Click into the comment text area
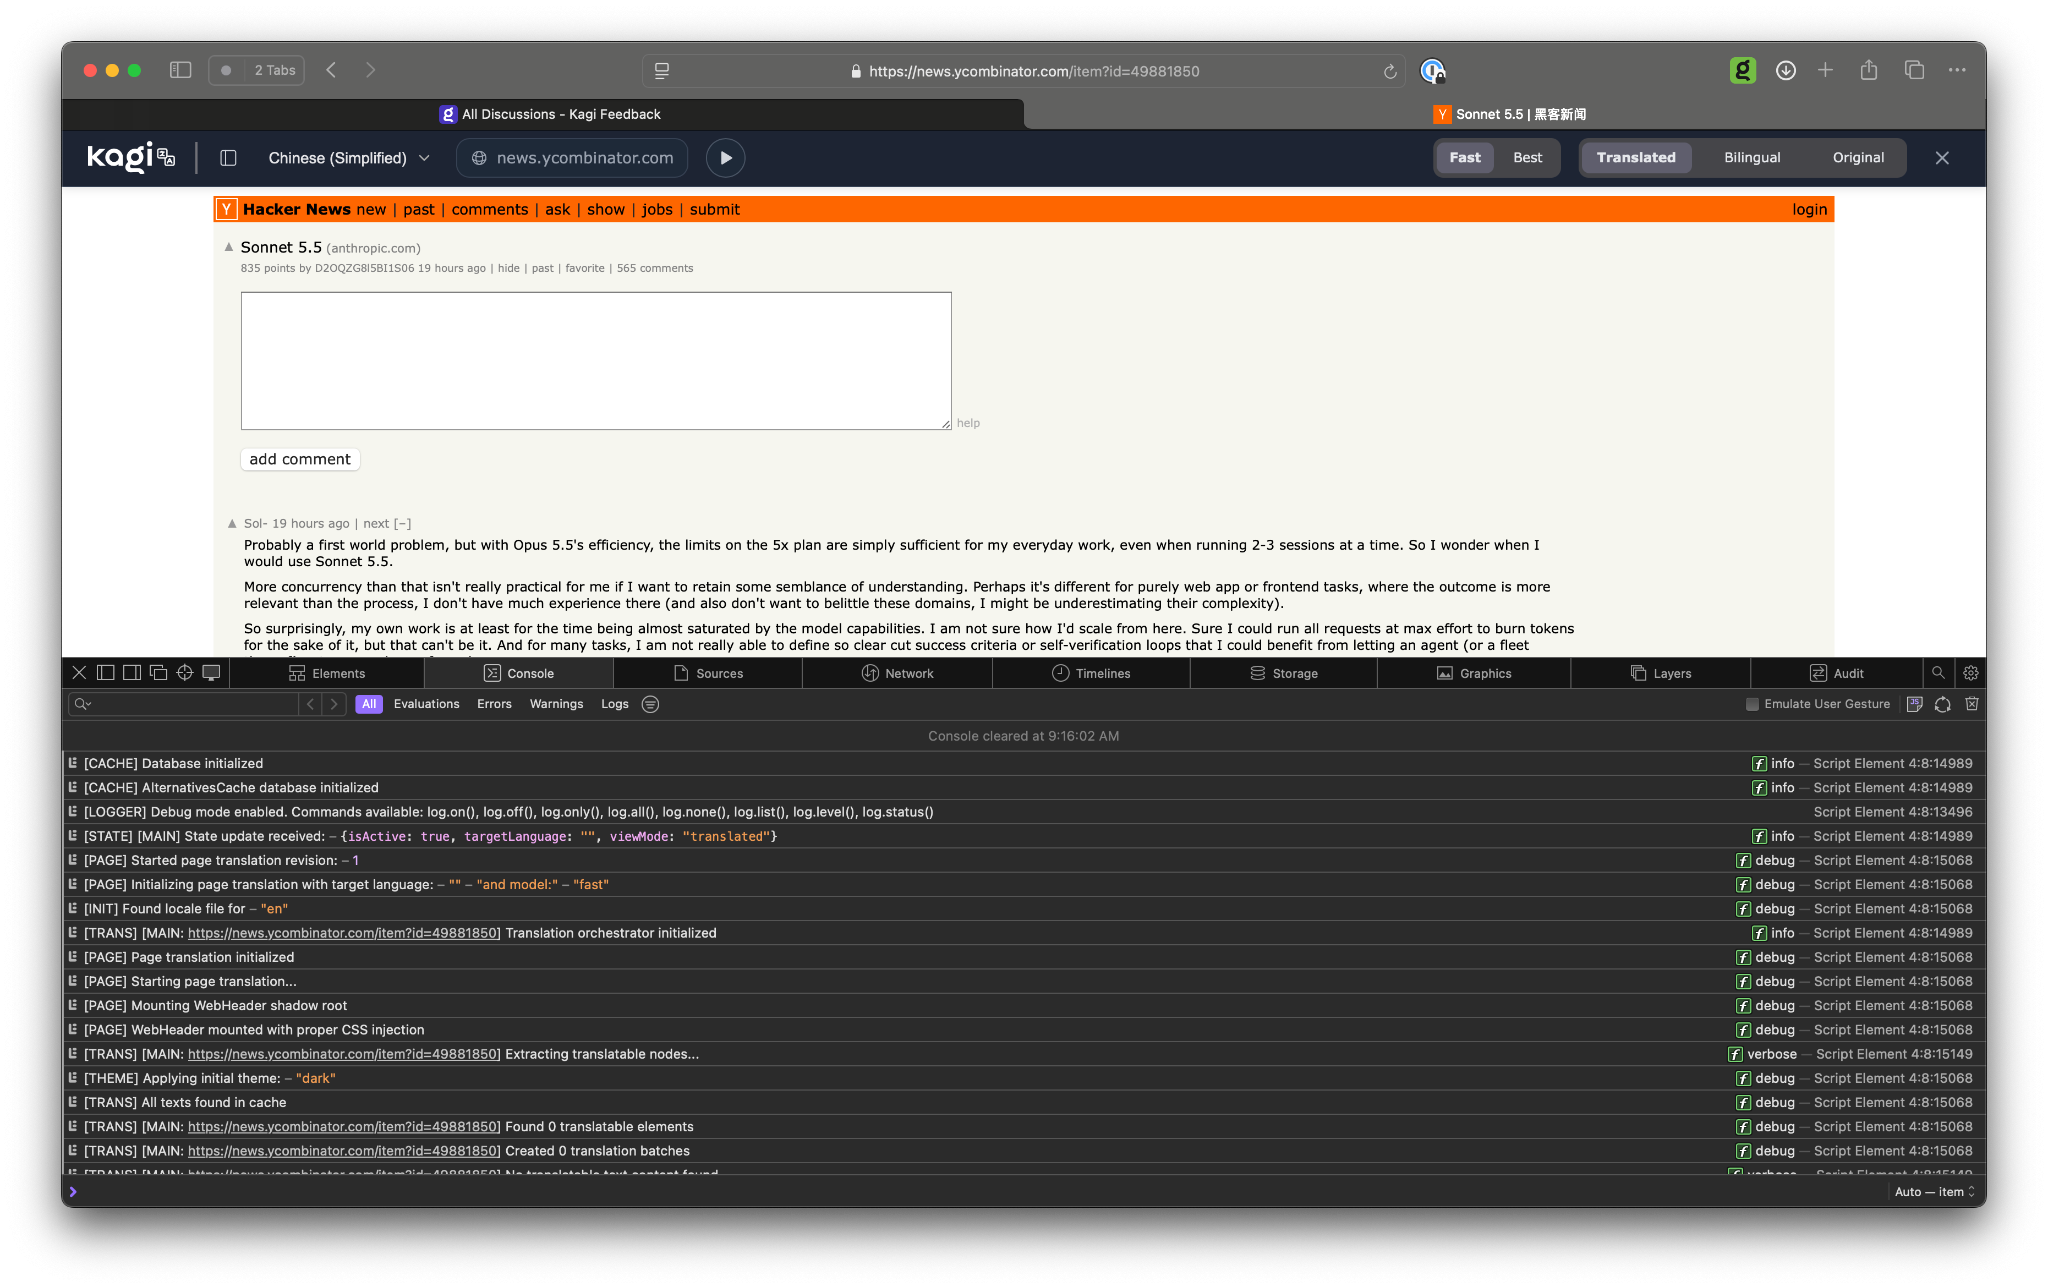Viewport: 2048px width, 1288px height. [x=596, y=361]
